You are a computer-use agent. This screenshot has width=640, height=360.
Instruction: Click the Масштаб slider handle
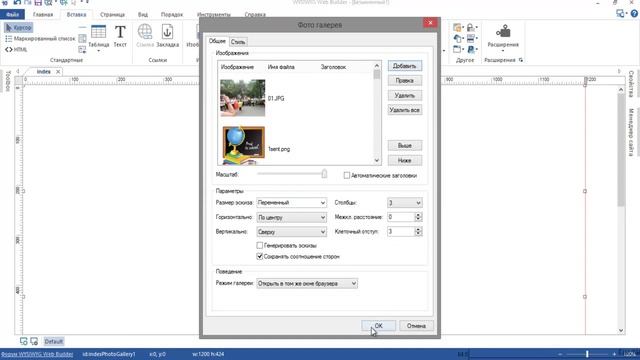[x=324, y=174]
